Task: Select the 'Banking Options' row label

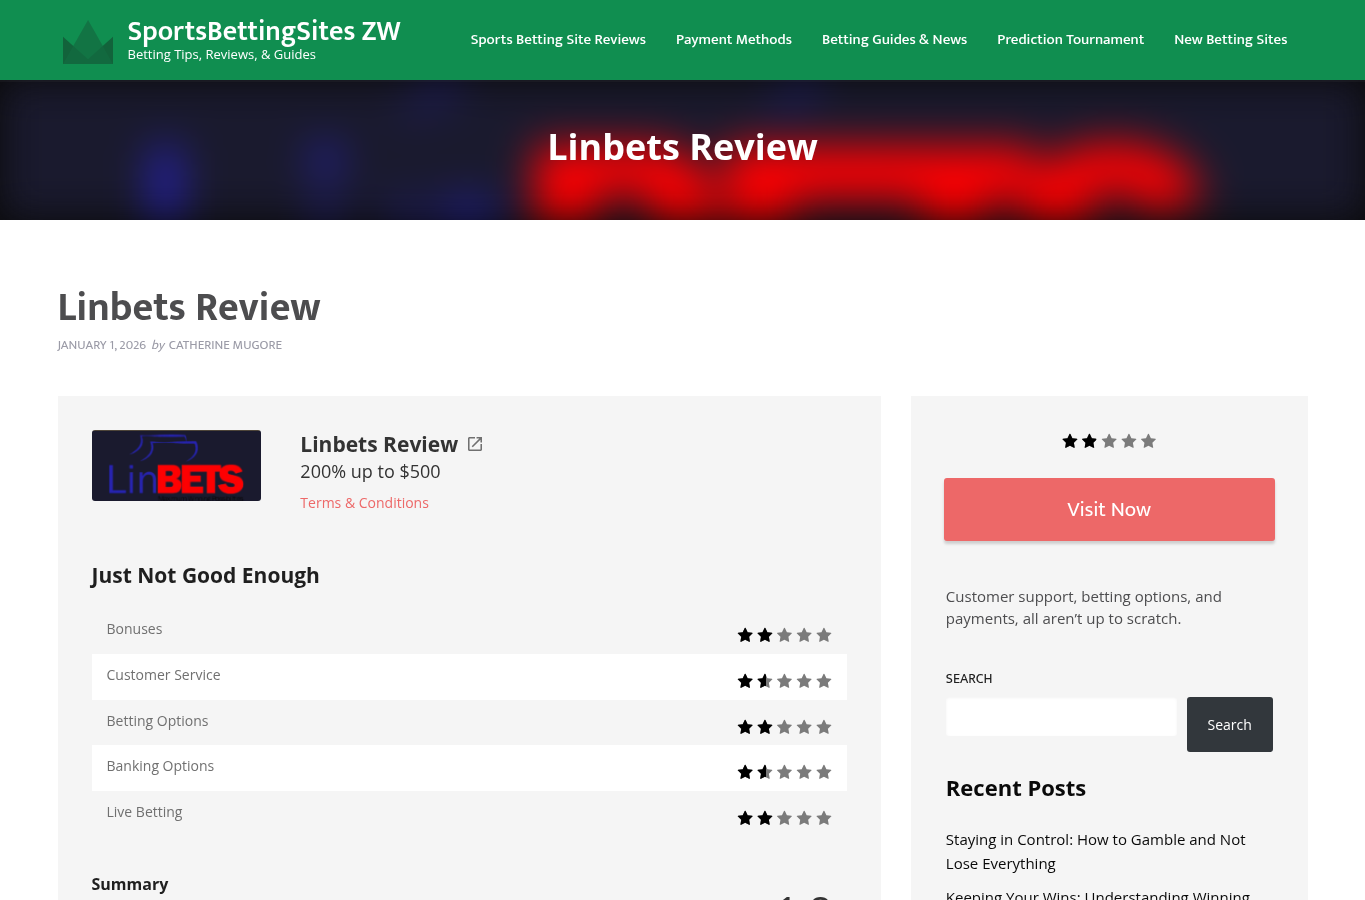Action: [x=160, y=766]
